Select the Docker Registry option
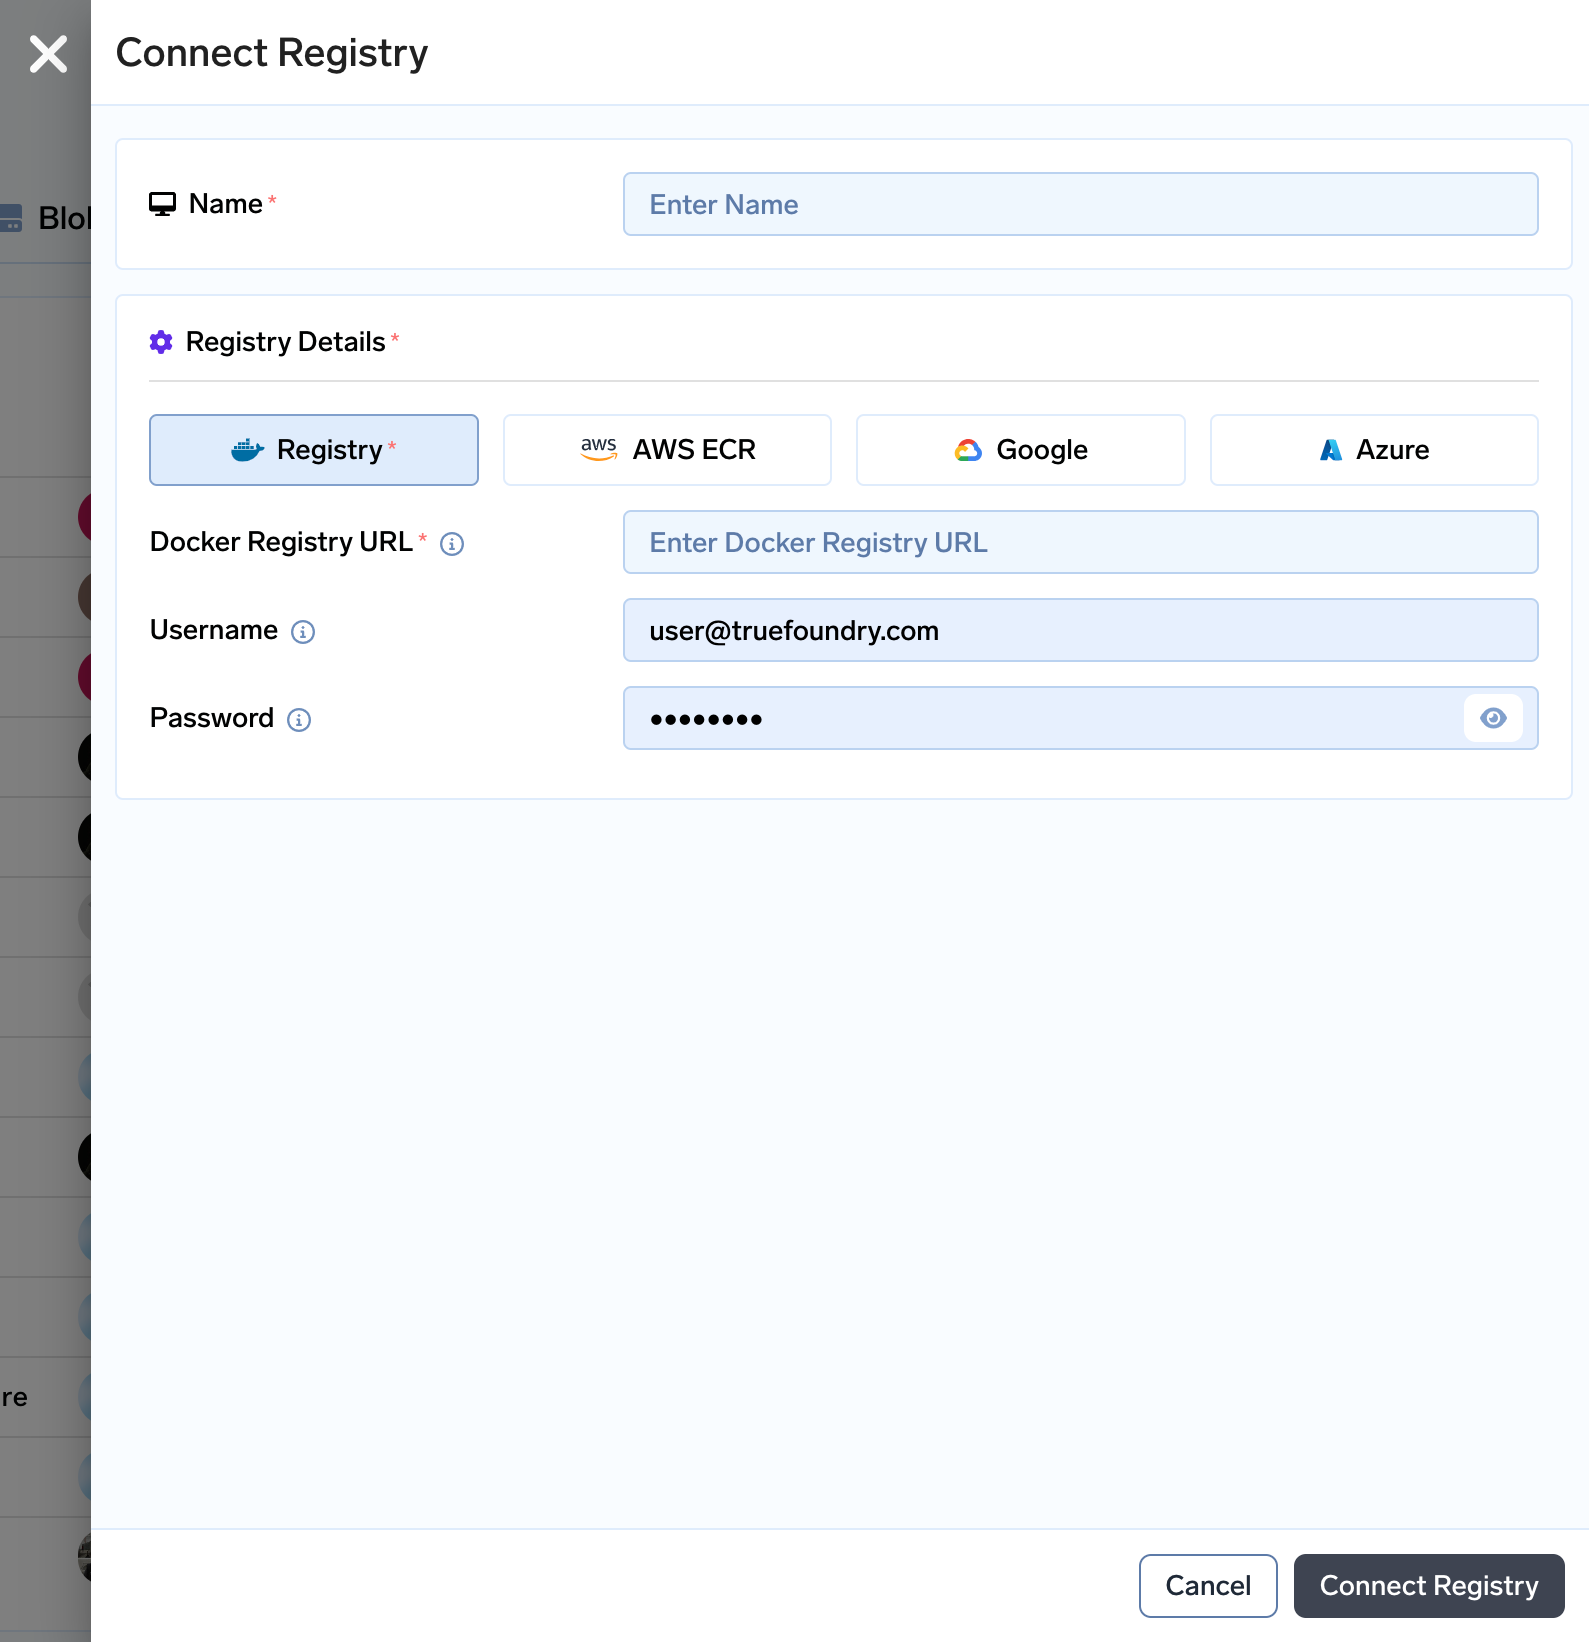 [313, 450]
